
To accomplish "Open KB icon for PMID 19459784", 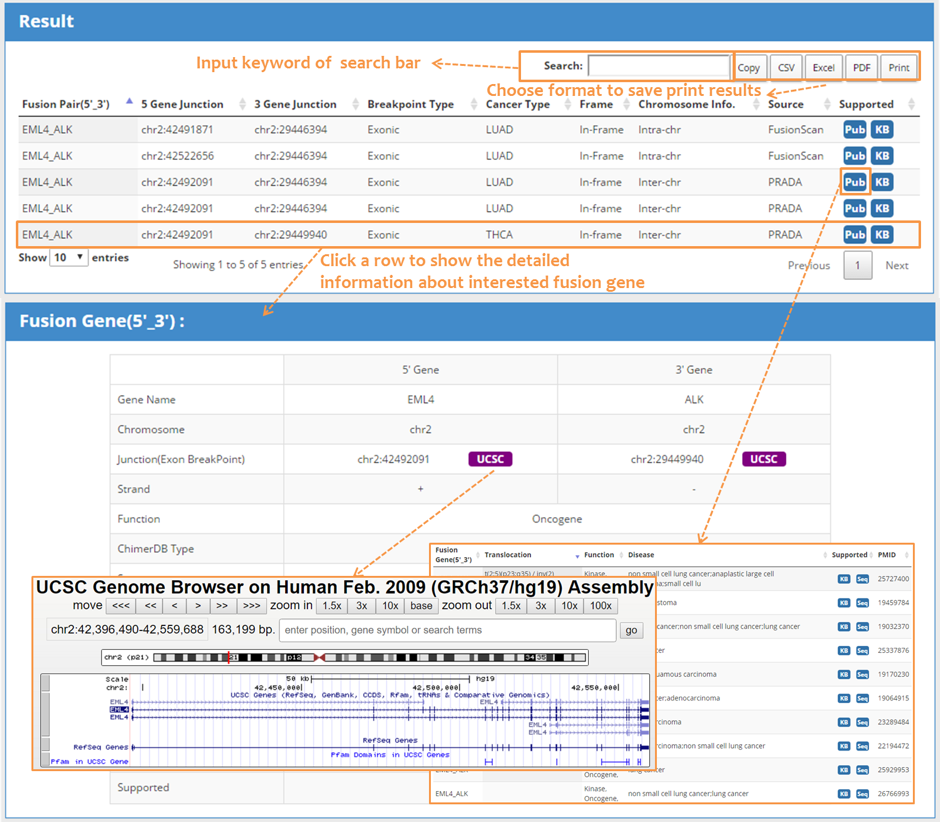I will point(843,603).
